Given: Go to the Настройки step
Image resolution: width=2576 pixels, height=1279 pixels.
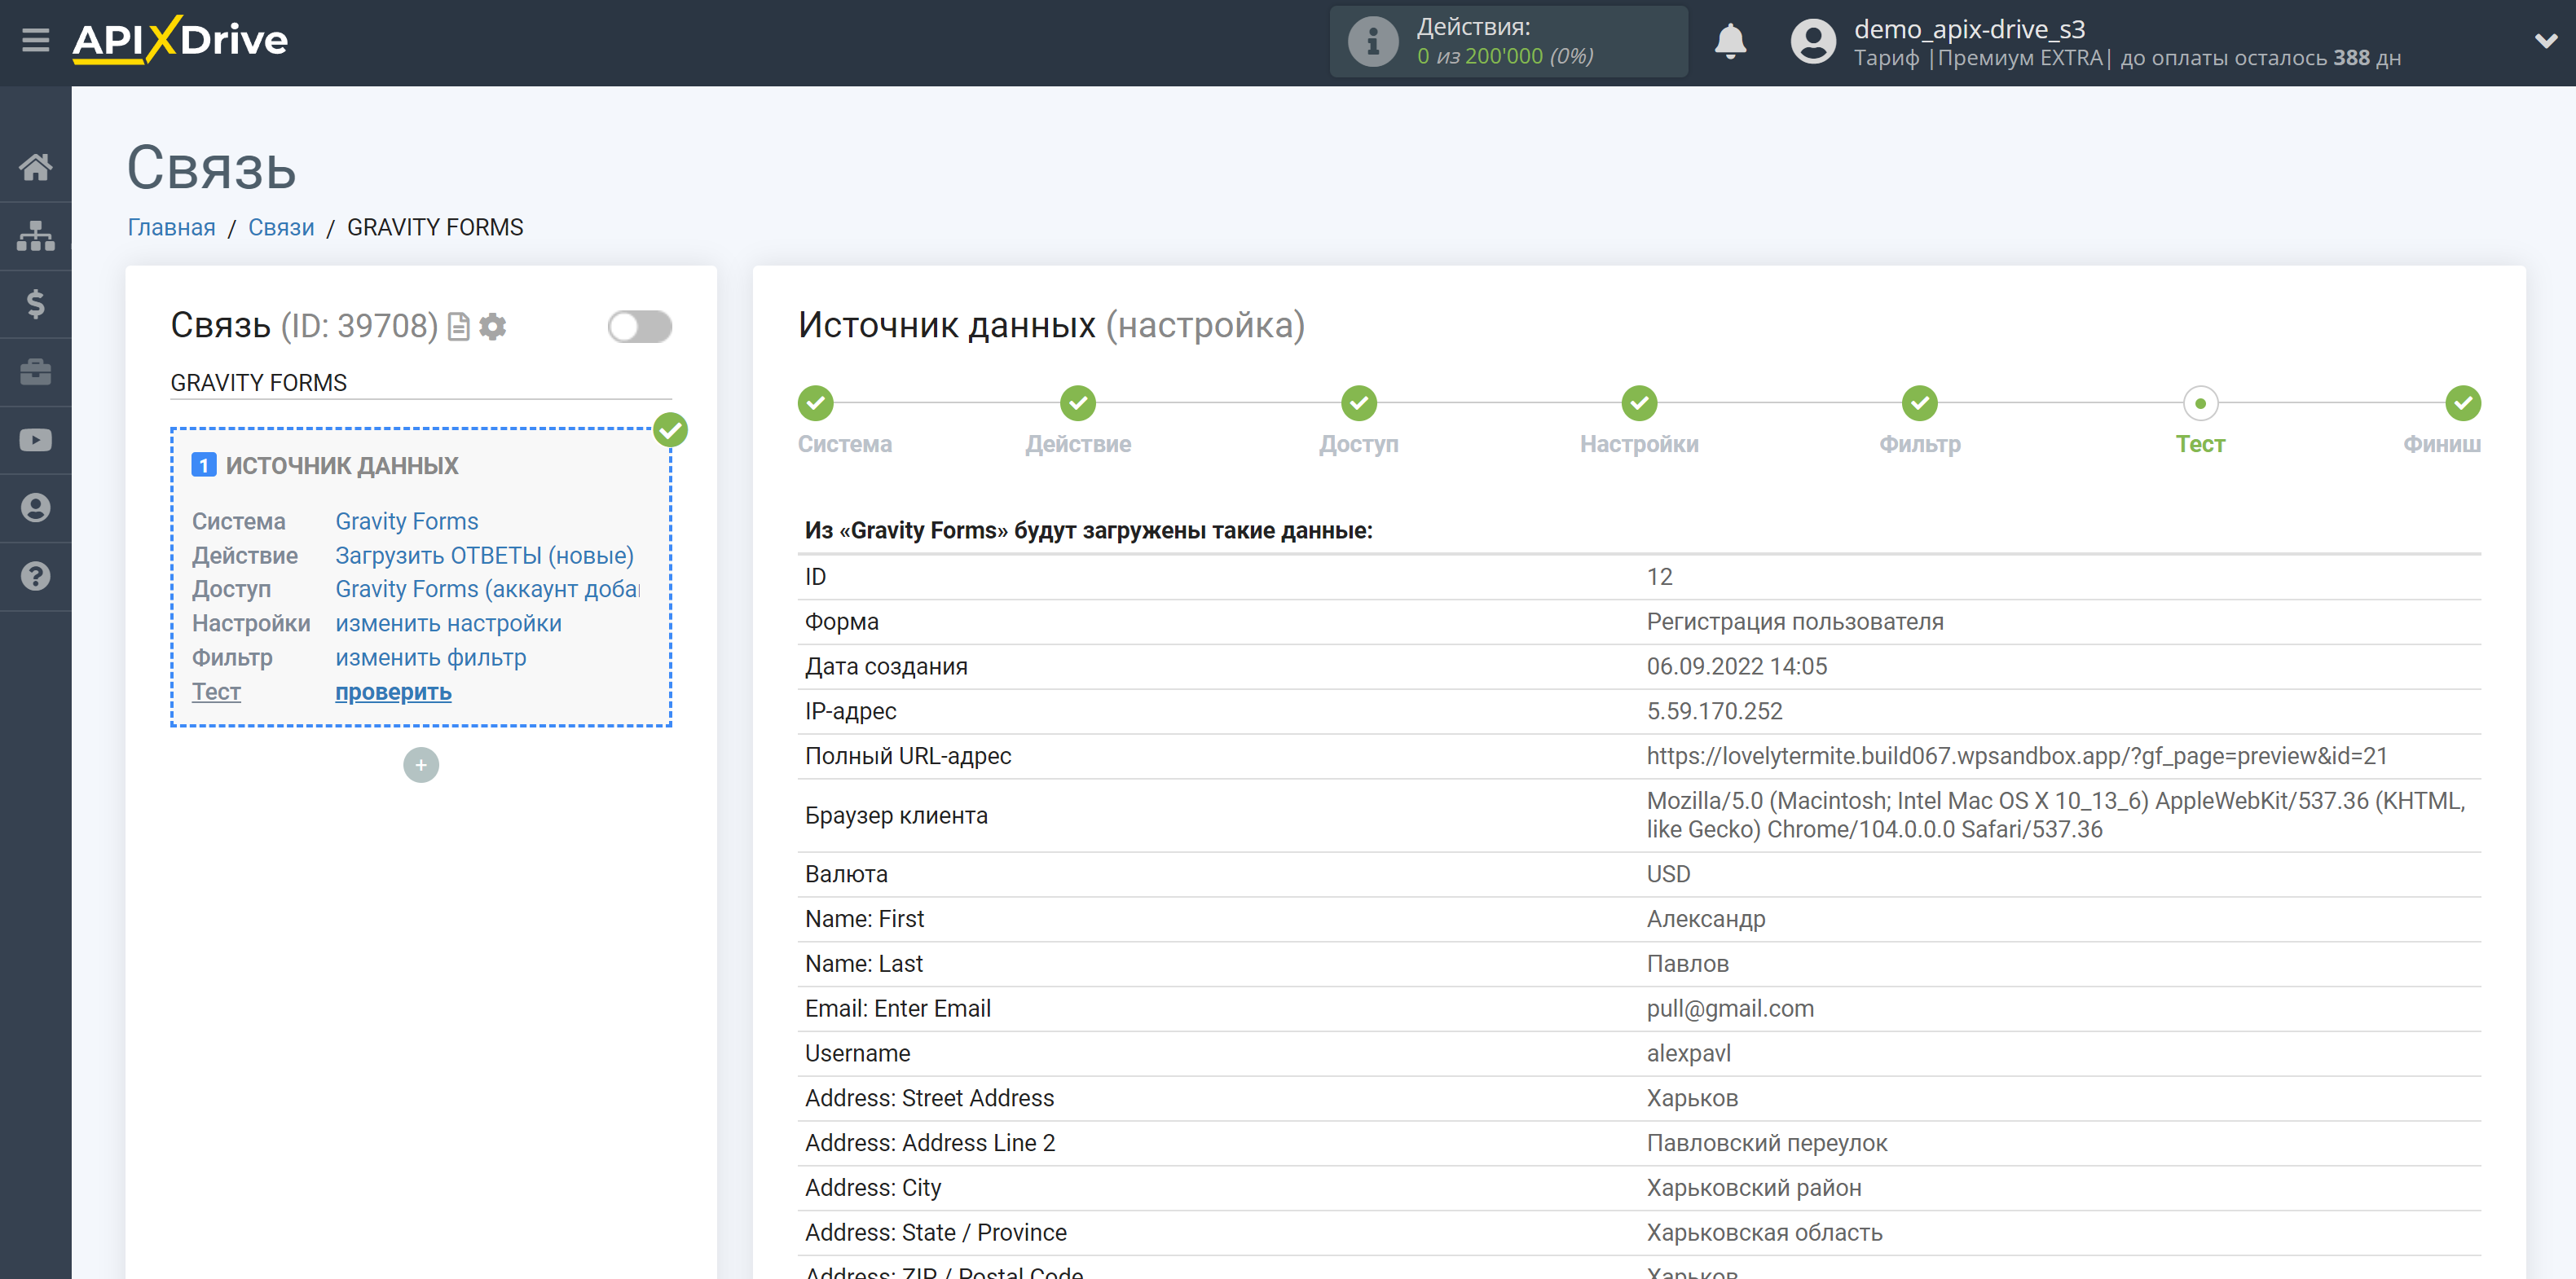Looking at the screenshot, I should 1639,404.
